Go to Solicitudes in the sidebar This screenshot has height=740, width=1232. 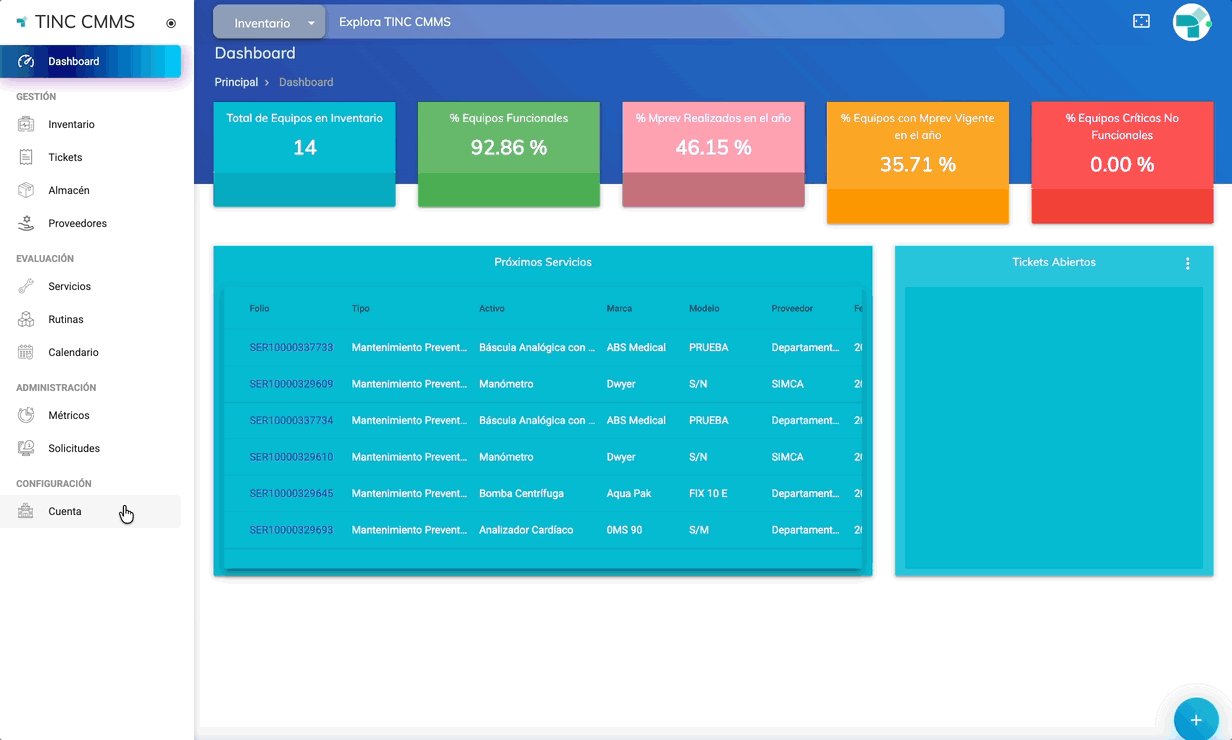click(74, 449)
